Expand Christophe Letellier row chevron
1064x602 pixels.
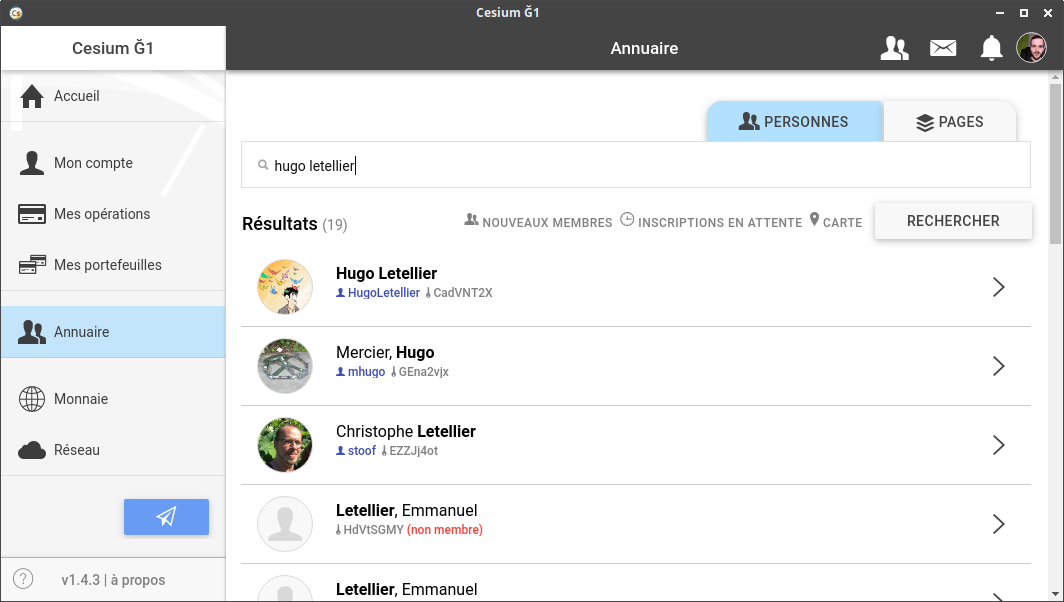tap(998, 445)
